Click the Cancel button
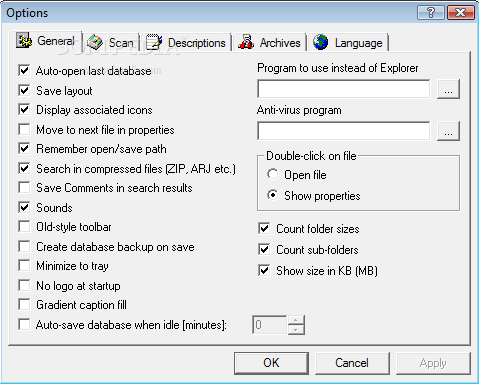The height and width of the screenshot is (384, 479). (x=352, y=363)
